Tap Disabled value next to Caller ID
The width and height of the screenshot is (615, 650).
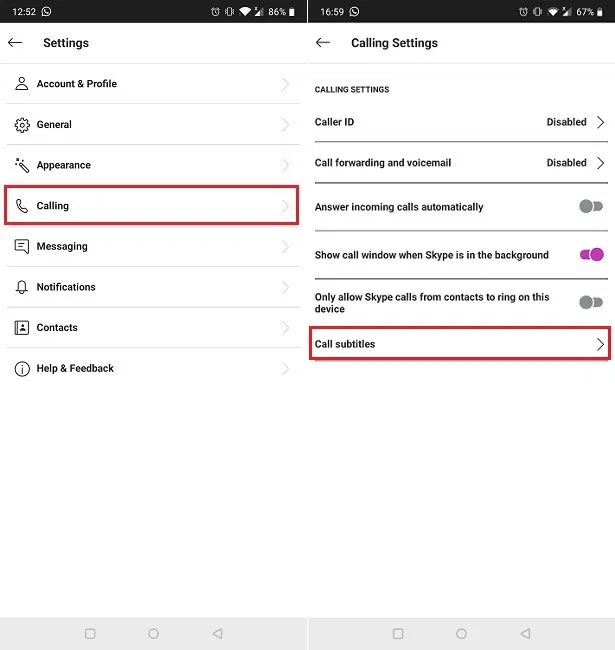[566, 122]
